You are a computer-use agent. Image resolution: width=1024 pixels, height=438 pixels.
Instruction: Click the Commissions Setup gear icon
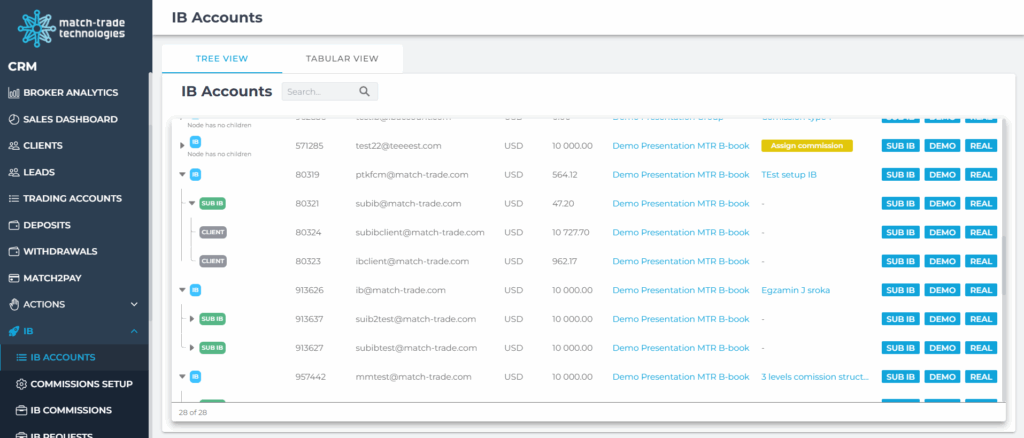pos(21,384)
